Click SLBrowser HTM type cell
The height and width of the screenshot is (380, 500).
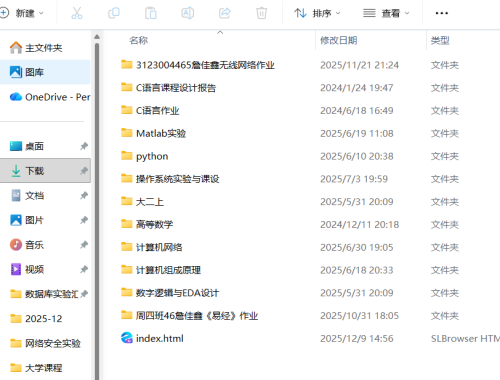click(465, 339)
